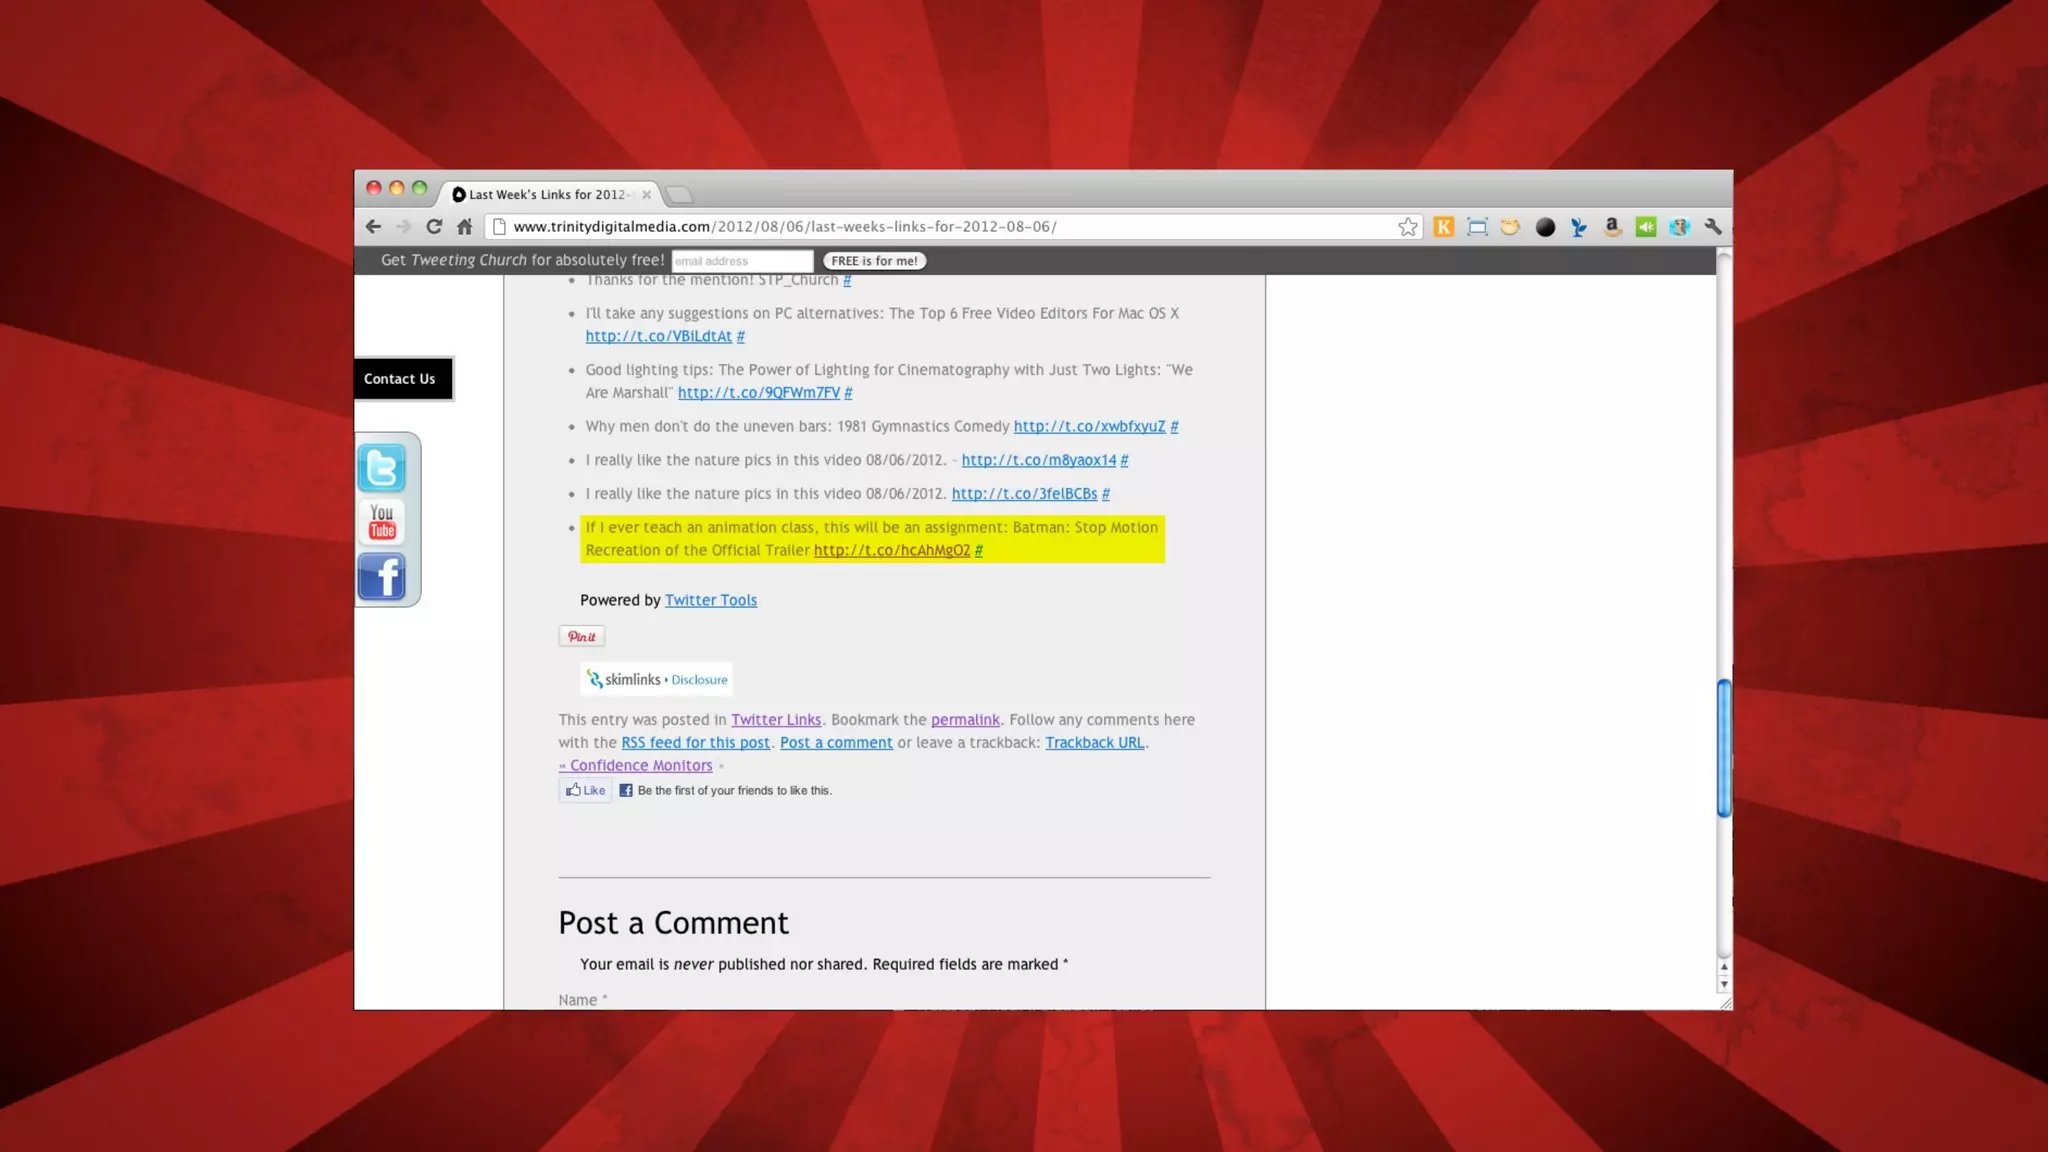Click the scrollbar down arrow

[1724, 985]
